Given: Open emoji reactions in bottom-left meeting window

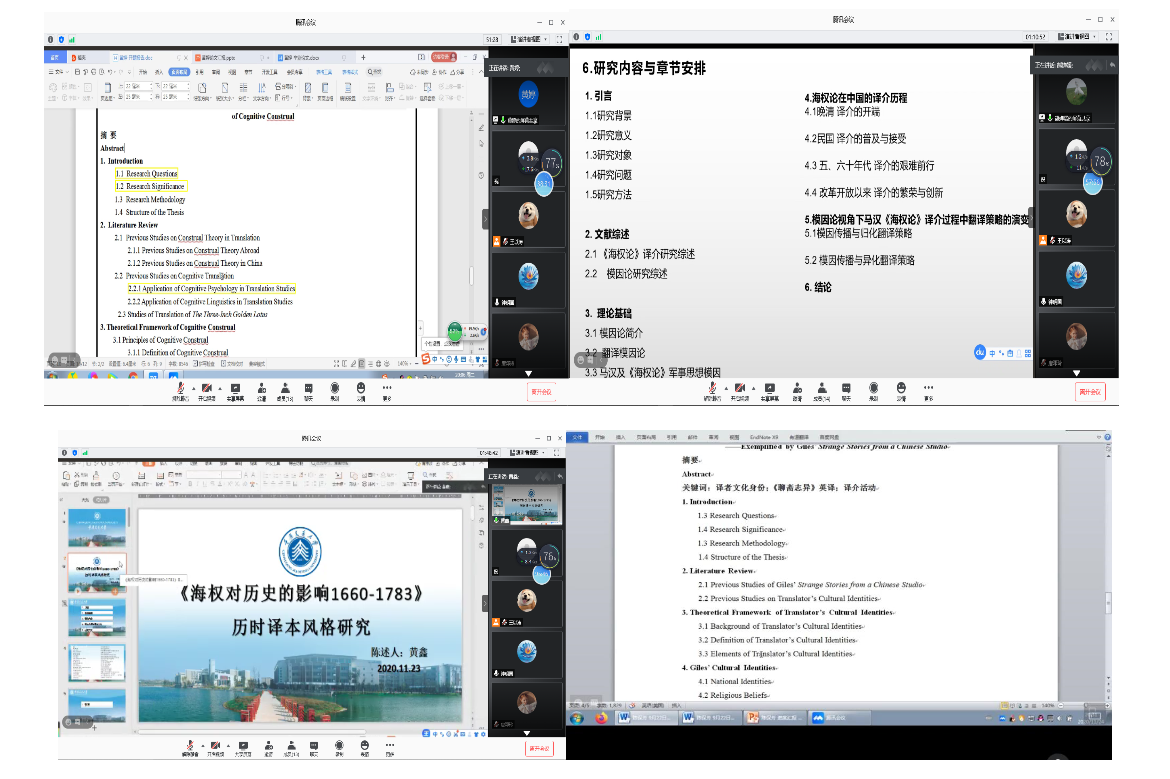Looking at the screenshot, I should 365,748.
